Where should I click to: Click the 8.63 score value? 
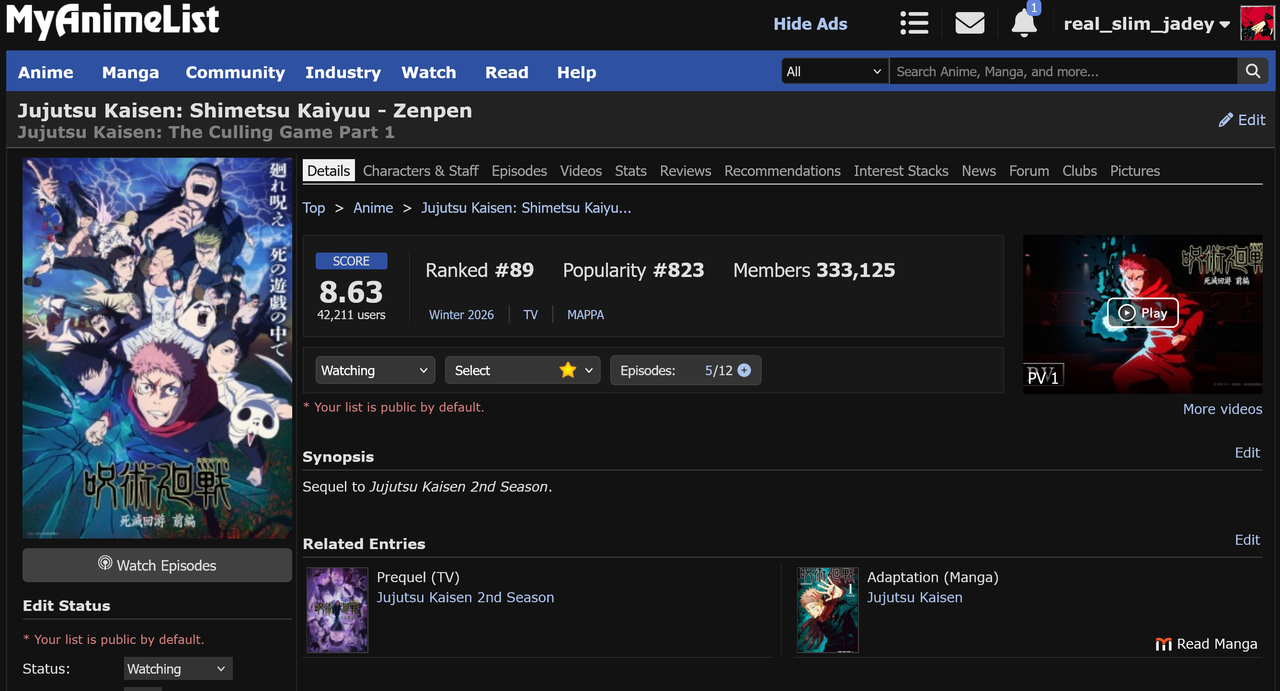[351, 291]
